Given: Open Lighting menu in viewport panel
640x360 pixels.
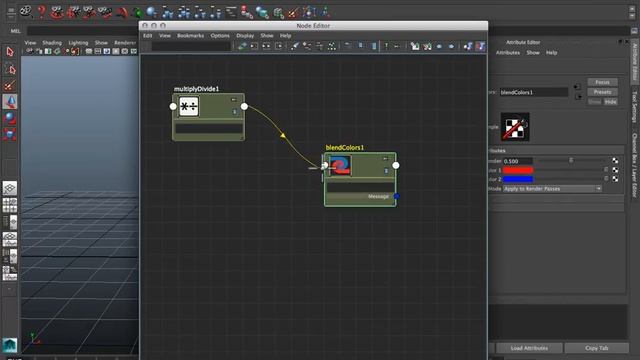Looking at the screenshot, I should (x=78, y=43).
